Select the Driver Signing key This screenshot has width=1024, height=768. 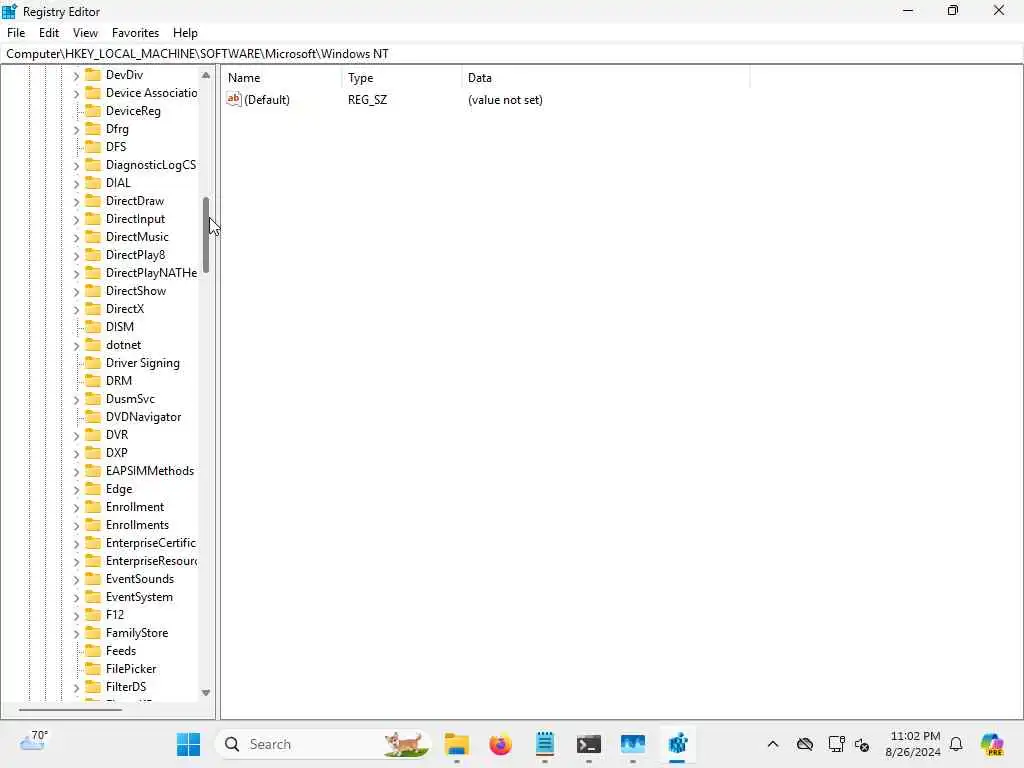tap(142, 362)
